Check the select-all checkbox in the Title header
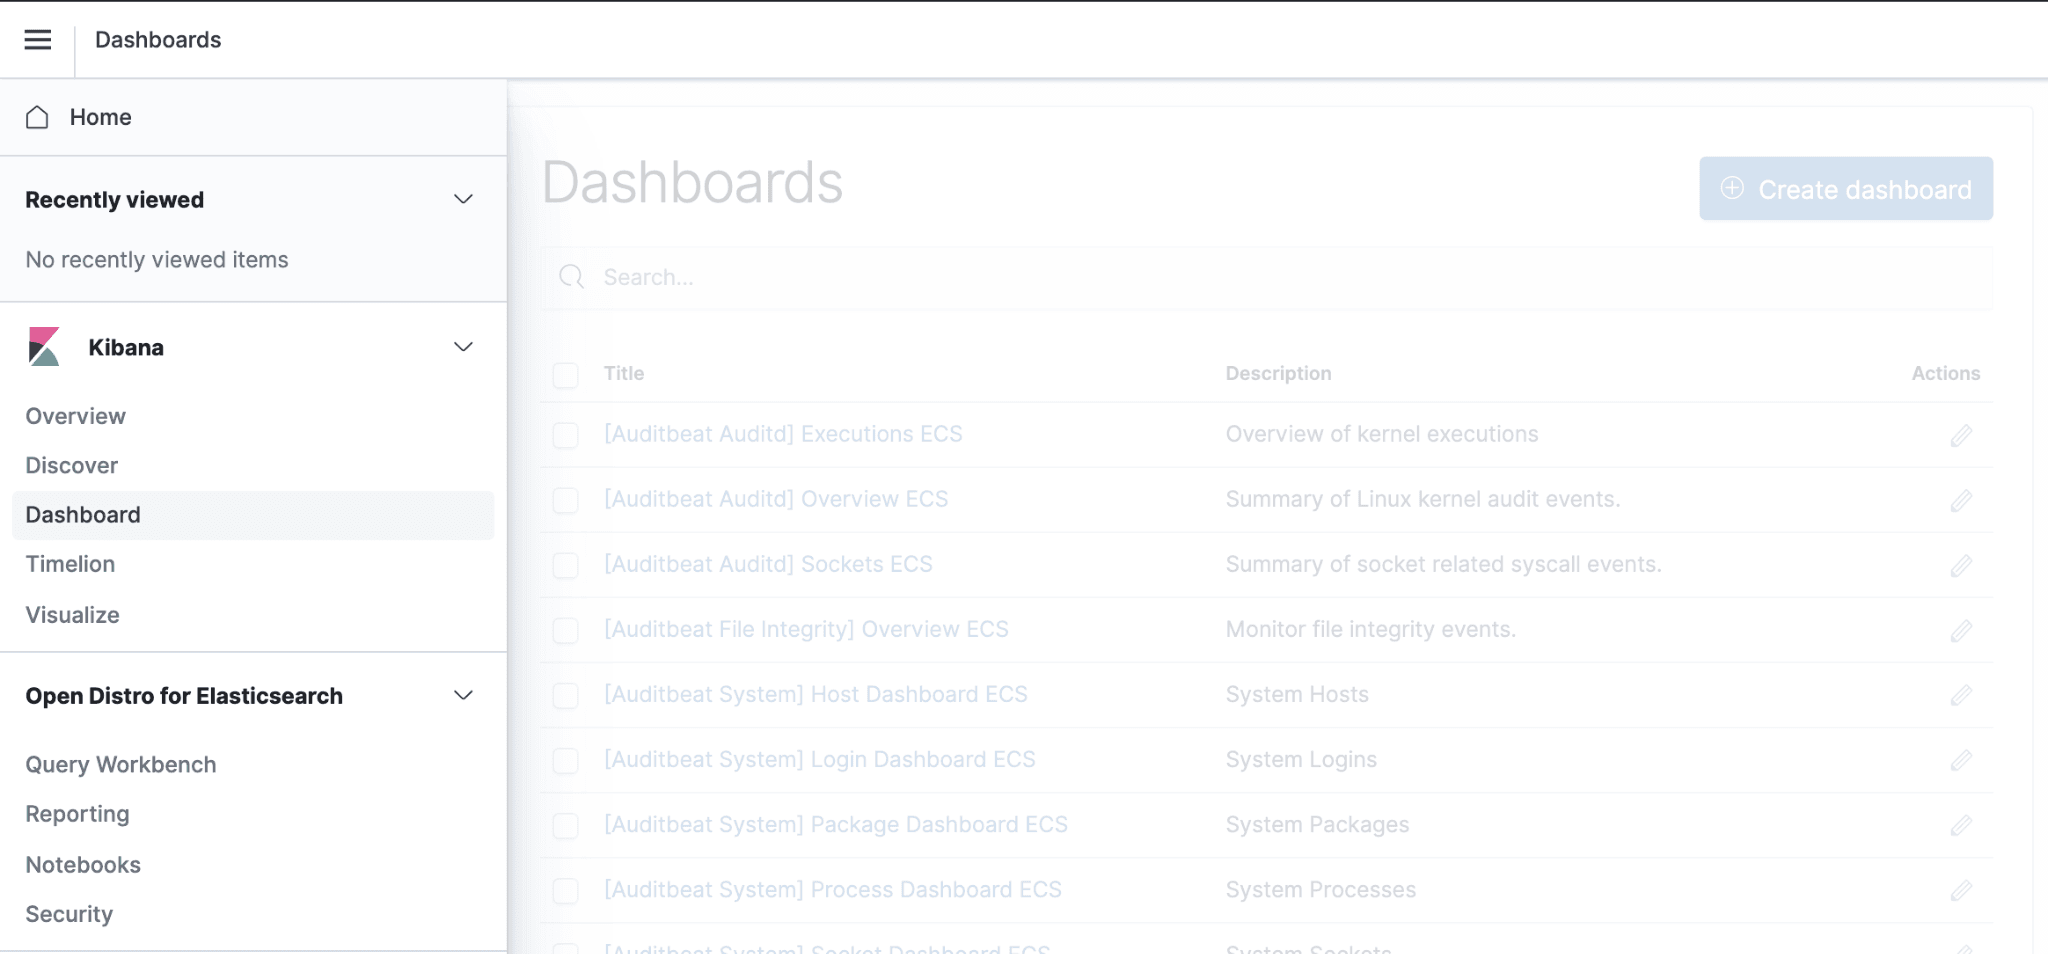This screenshot has width=2048, height=954. (x=565, y=375)
